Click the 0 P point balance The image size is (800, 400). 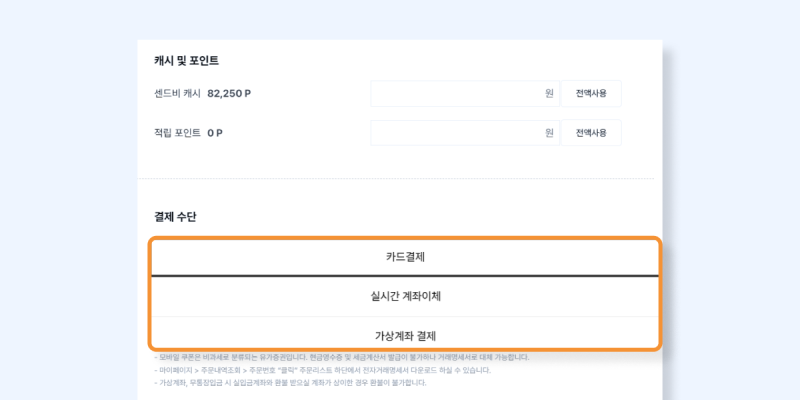pos(215,133)
